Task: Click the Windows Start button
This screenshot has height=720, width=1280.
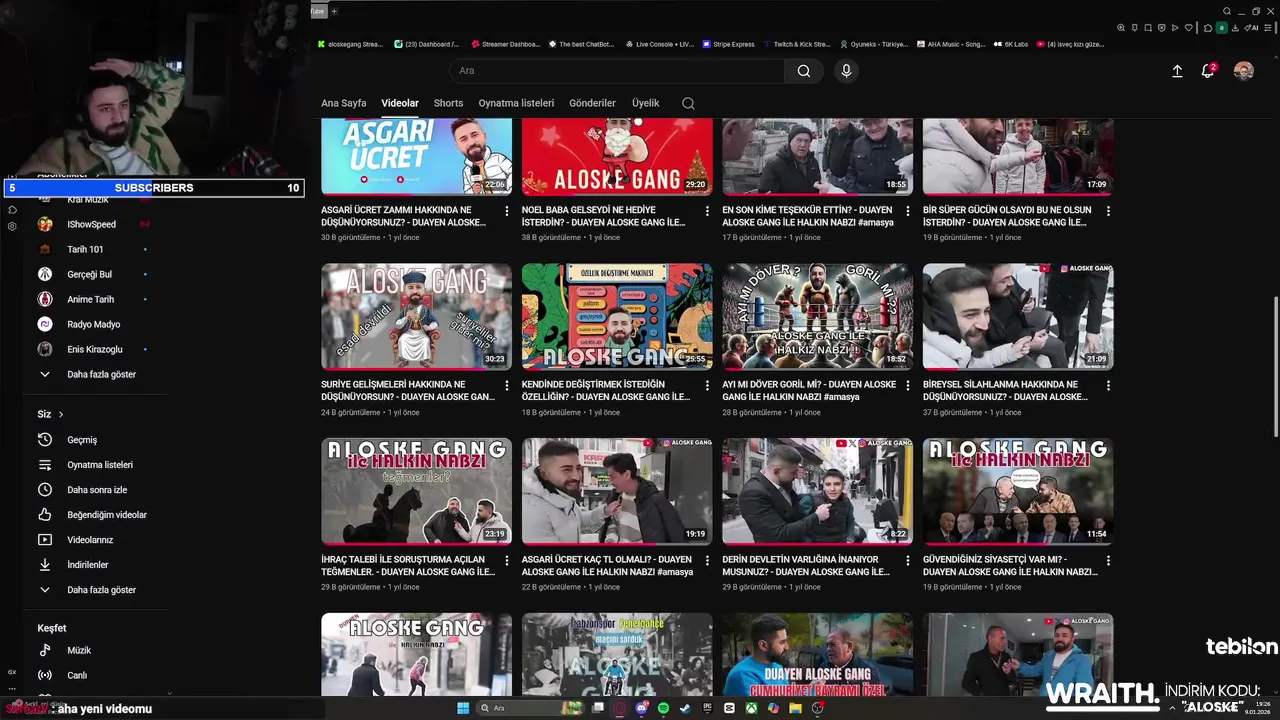Action: [x=463, y=708]
